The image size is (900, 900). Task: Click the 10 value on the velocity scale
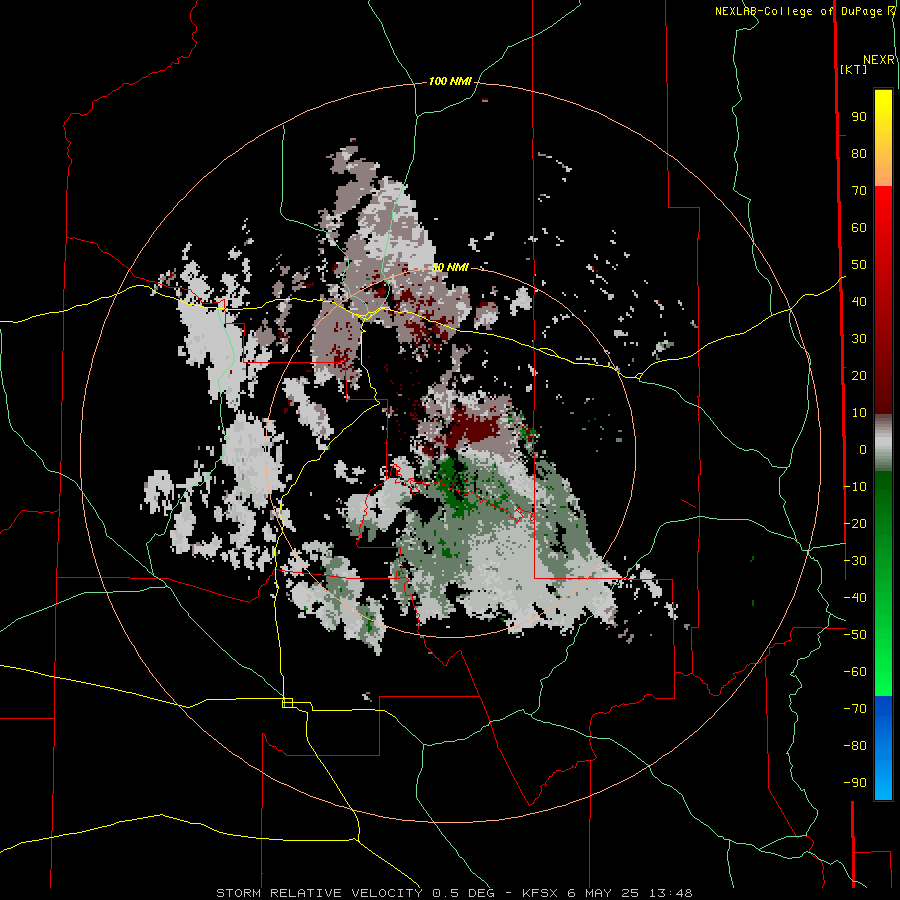click(859, 413)
